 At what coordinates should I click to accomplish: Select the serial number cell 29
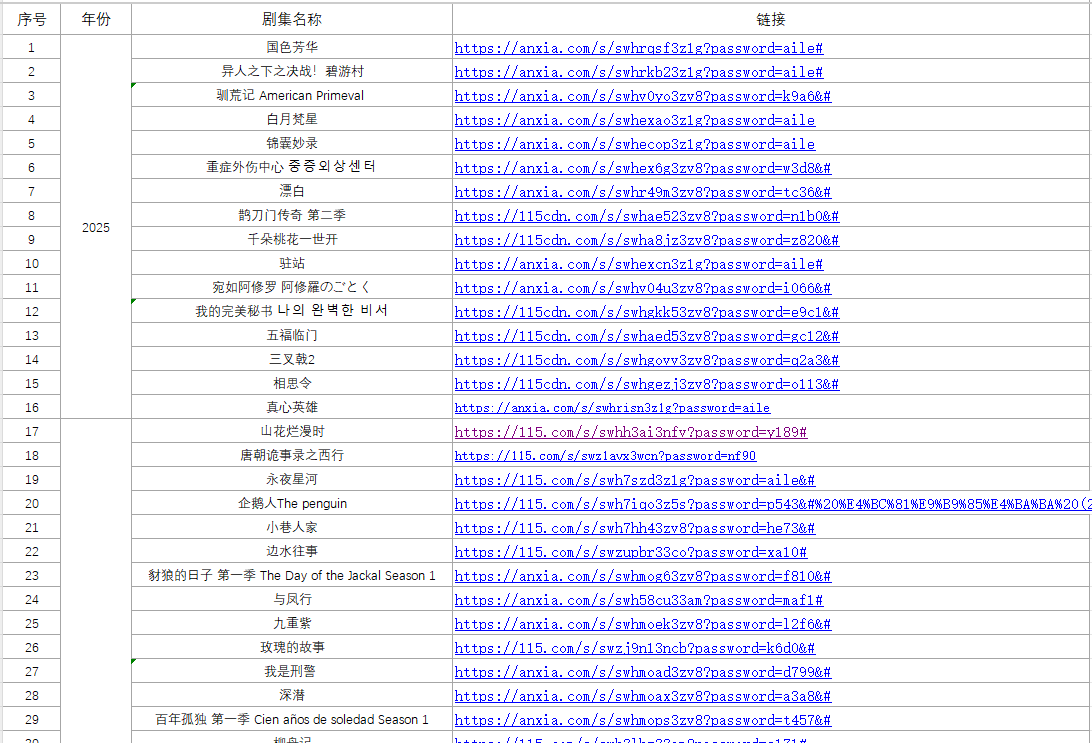[31, 720]
